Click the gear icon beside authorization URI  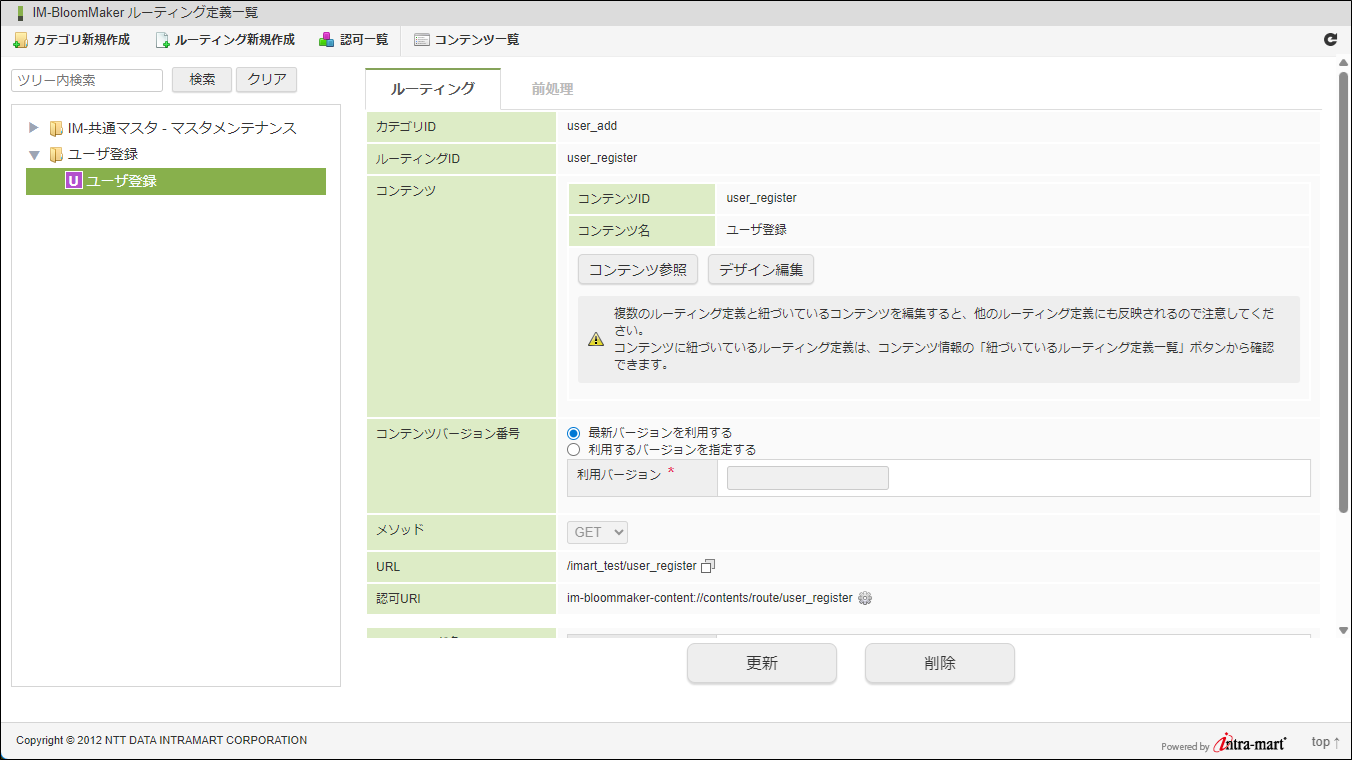[x=865, y=598]
